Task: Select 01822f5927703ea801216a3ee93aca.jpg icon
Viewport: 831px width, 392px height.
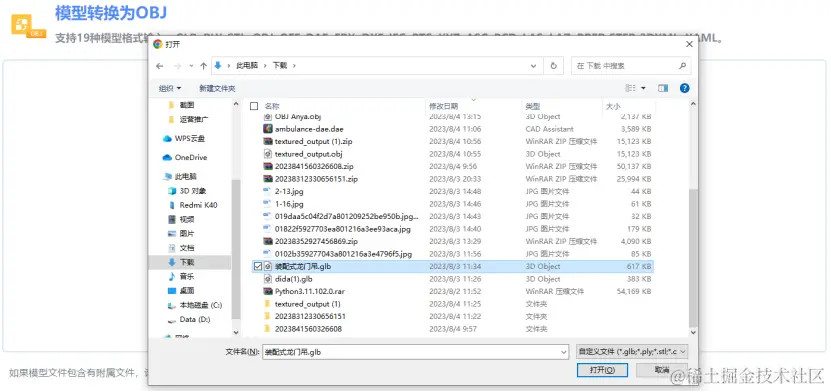Action: (x=268, y=229)
